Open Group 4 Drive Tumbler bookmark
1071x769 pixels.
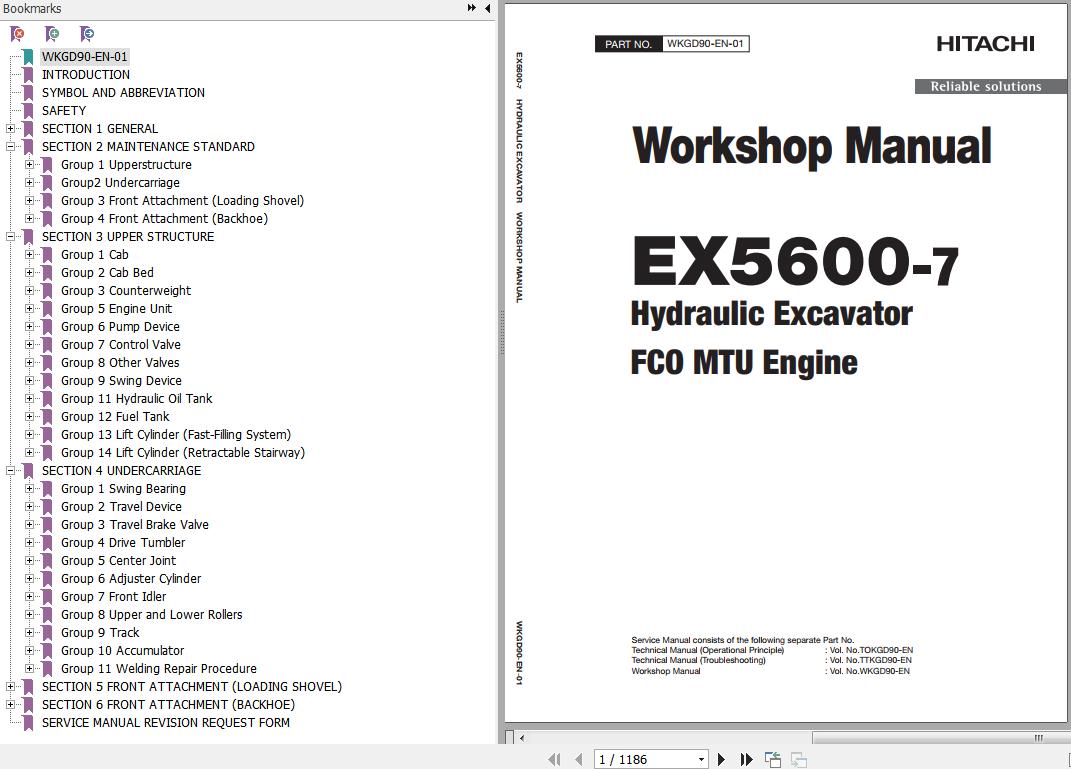click(x=123, y=542)
